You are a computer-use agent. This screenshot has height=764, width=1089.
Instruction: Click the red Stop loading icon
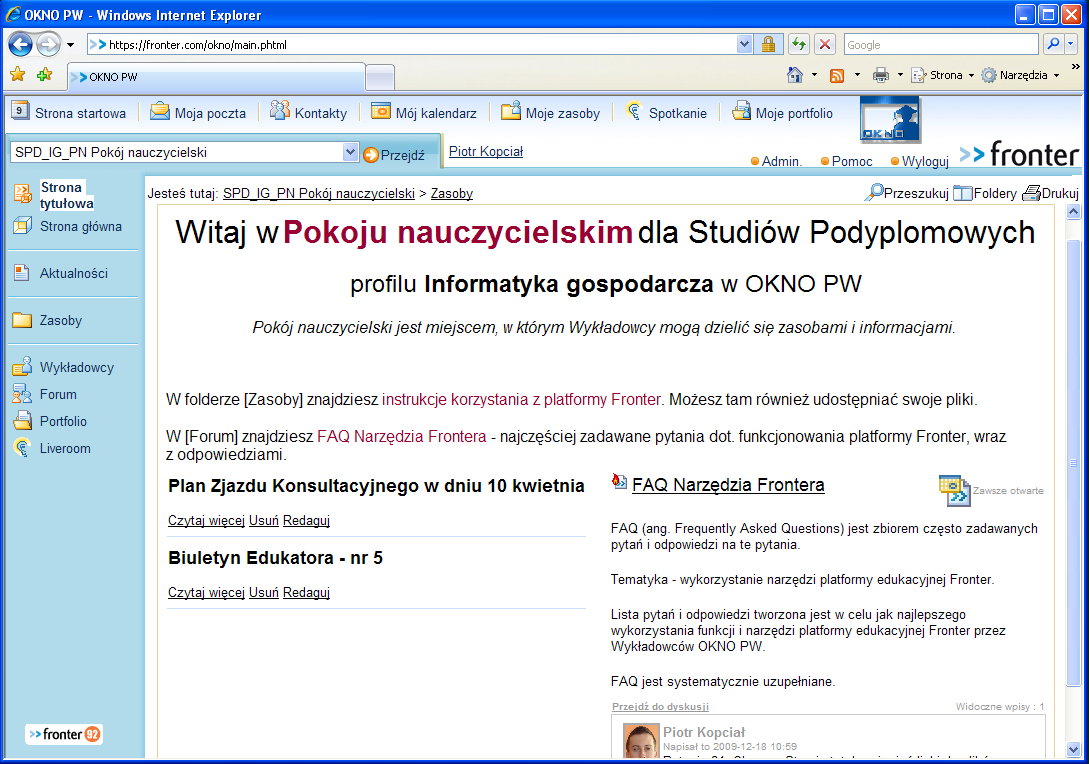pos(824,44)
